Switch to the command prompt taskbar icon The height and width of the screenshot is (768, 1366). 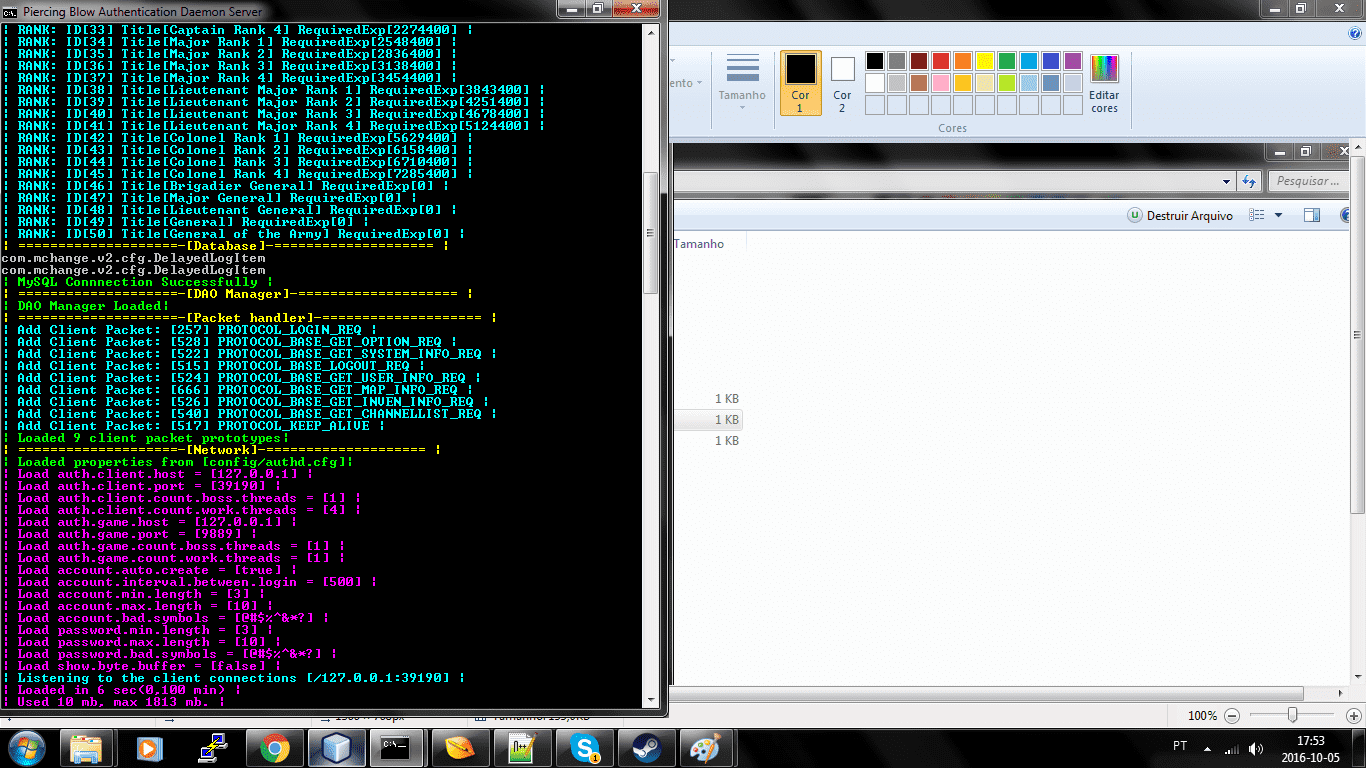398,748
